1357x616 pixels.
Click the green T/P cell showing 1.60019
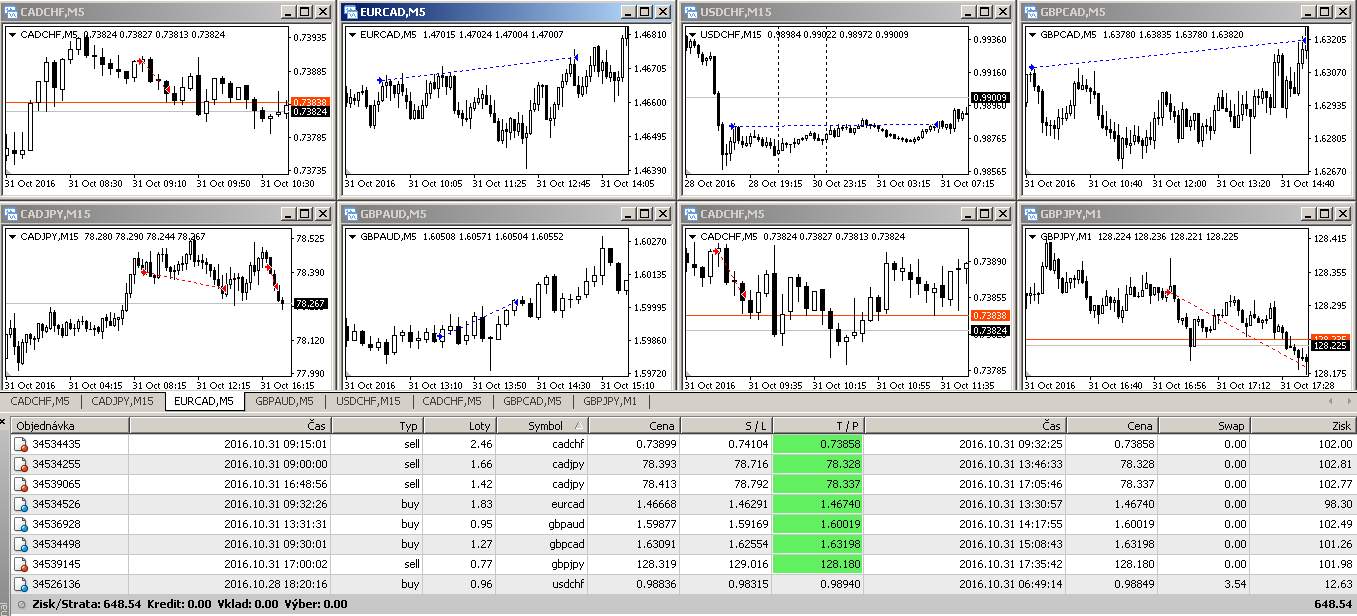(x=818, y=524)
